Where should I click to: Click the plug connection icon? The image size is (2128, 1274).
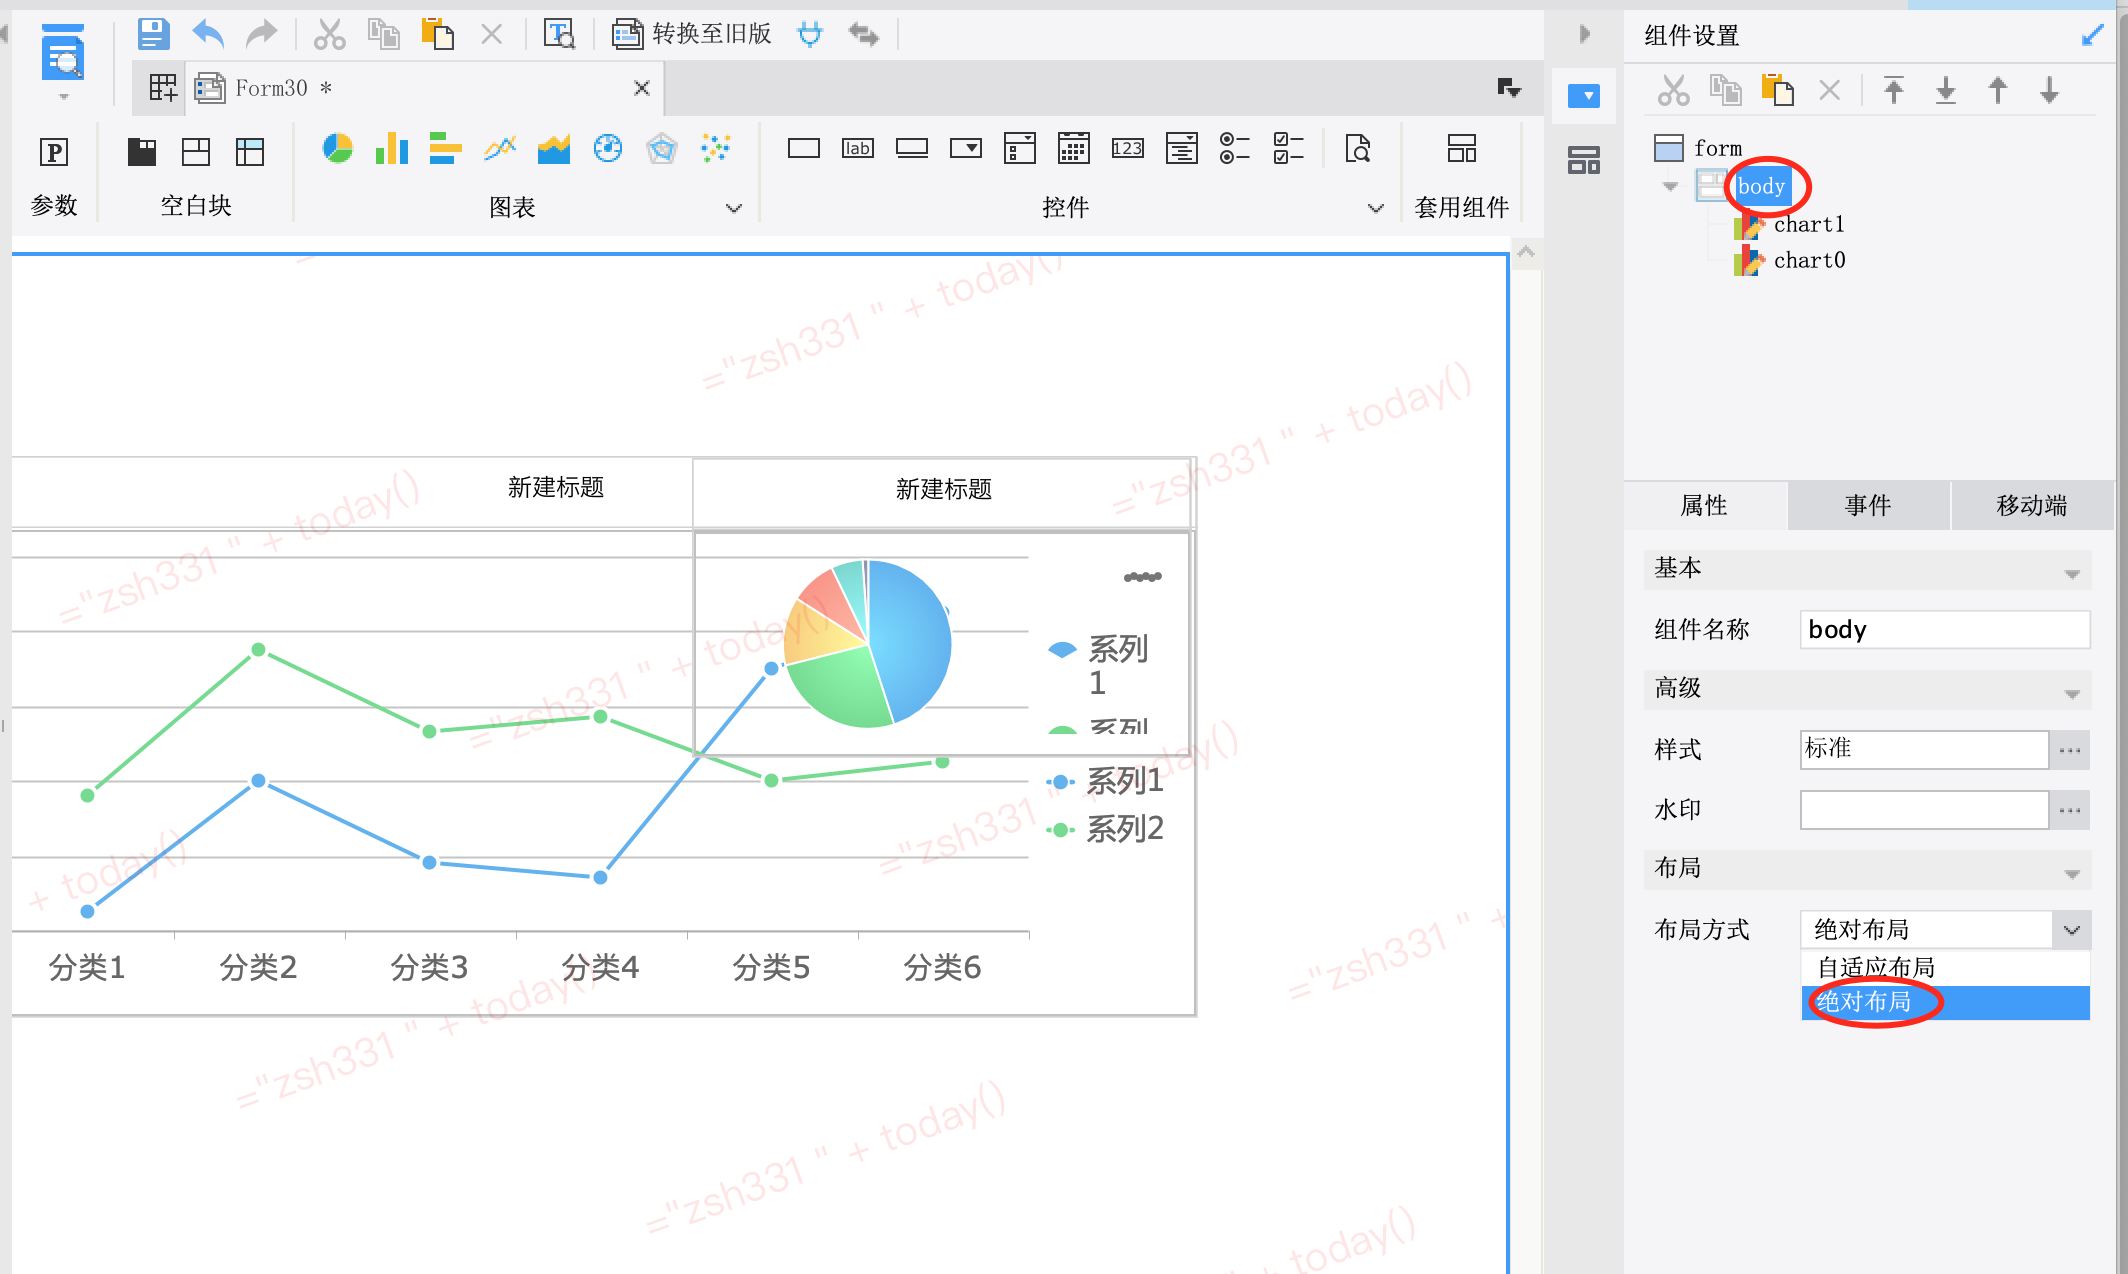(x=810, y=34)
